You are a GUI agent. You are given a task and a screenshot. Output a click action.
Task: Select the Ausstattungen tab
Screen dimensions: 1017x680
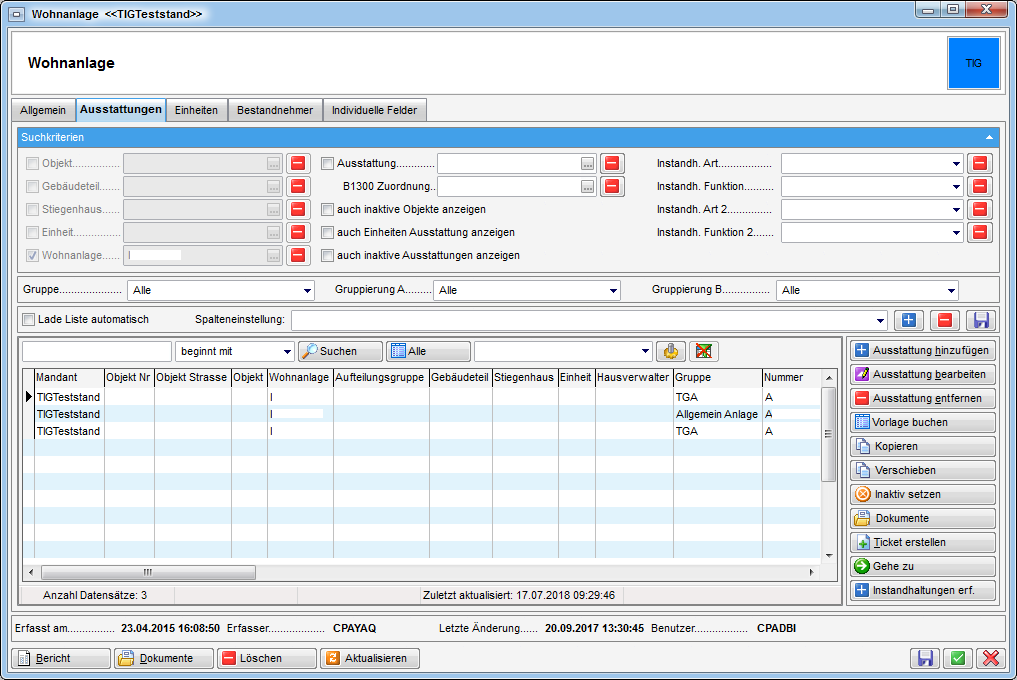(x=121, y=110)
